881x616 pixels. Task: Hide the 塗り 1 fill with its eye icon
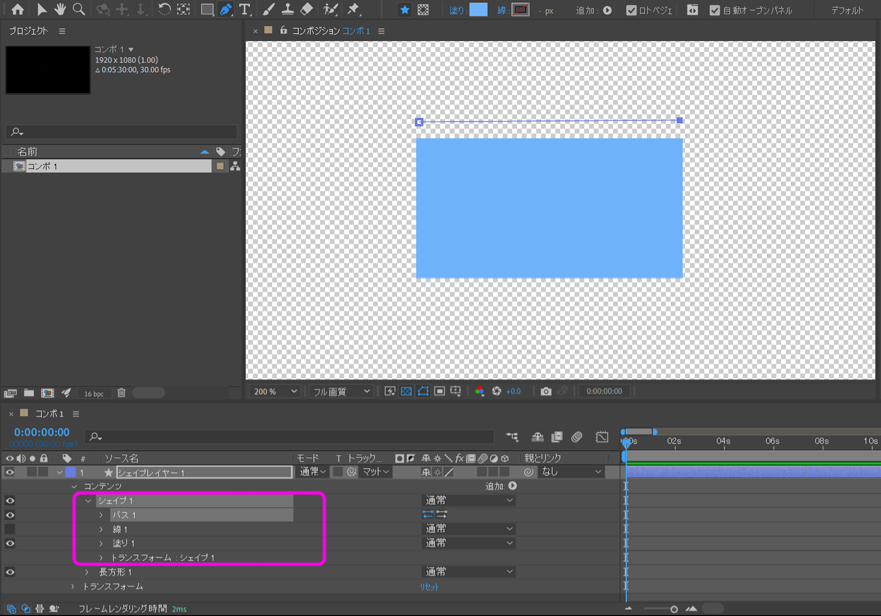point(10,544)
